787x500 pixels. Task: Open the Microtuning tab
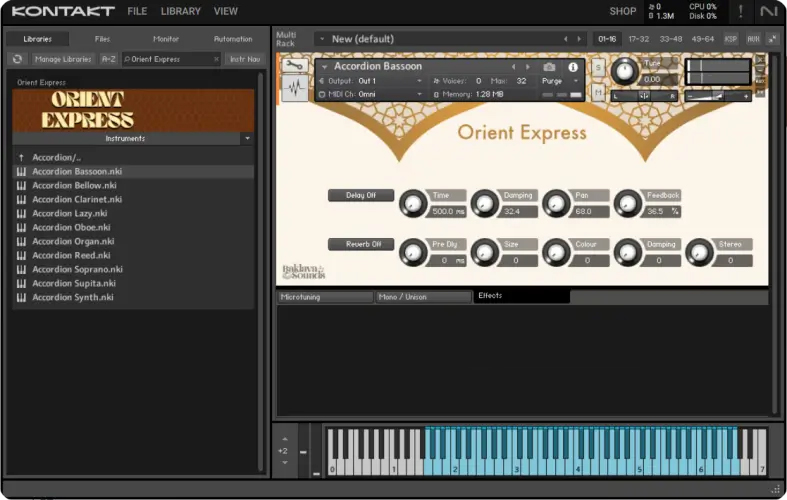click(x=325, y=297)
